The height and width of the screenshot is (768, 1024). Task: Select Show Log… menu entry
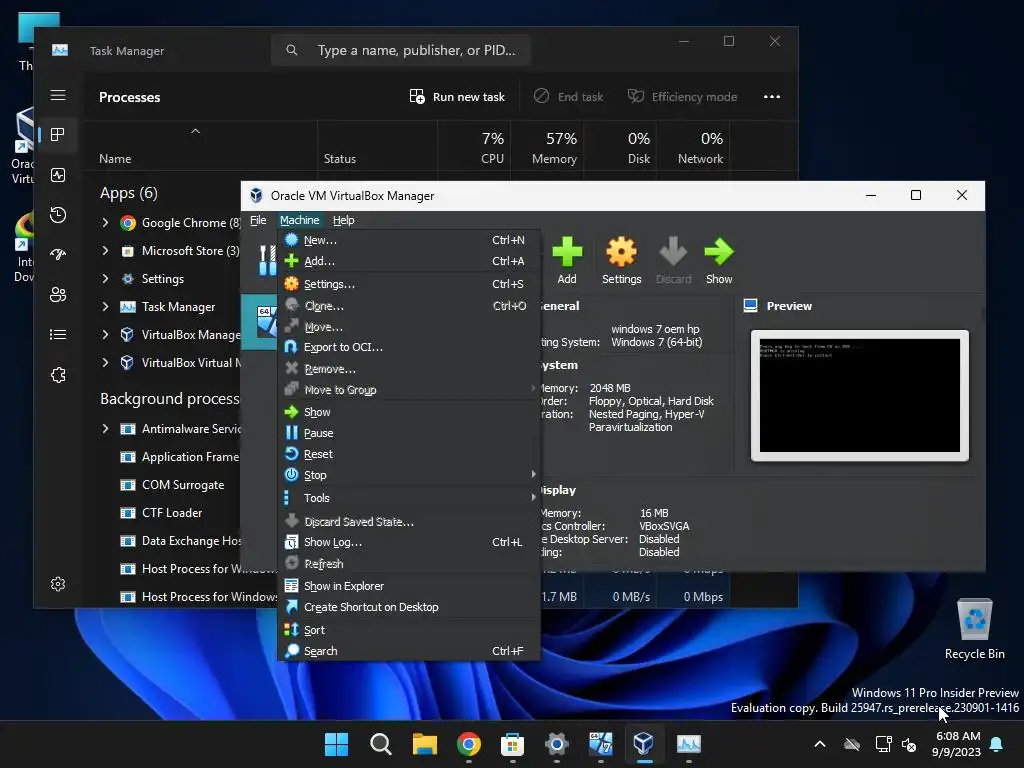click(409, 542)
